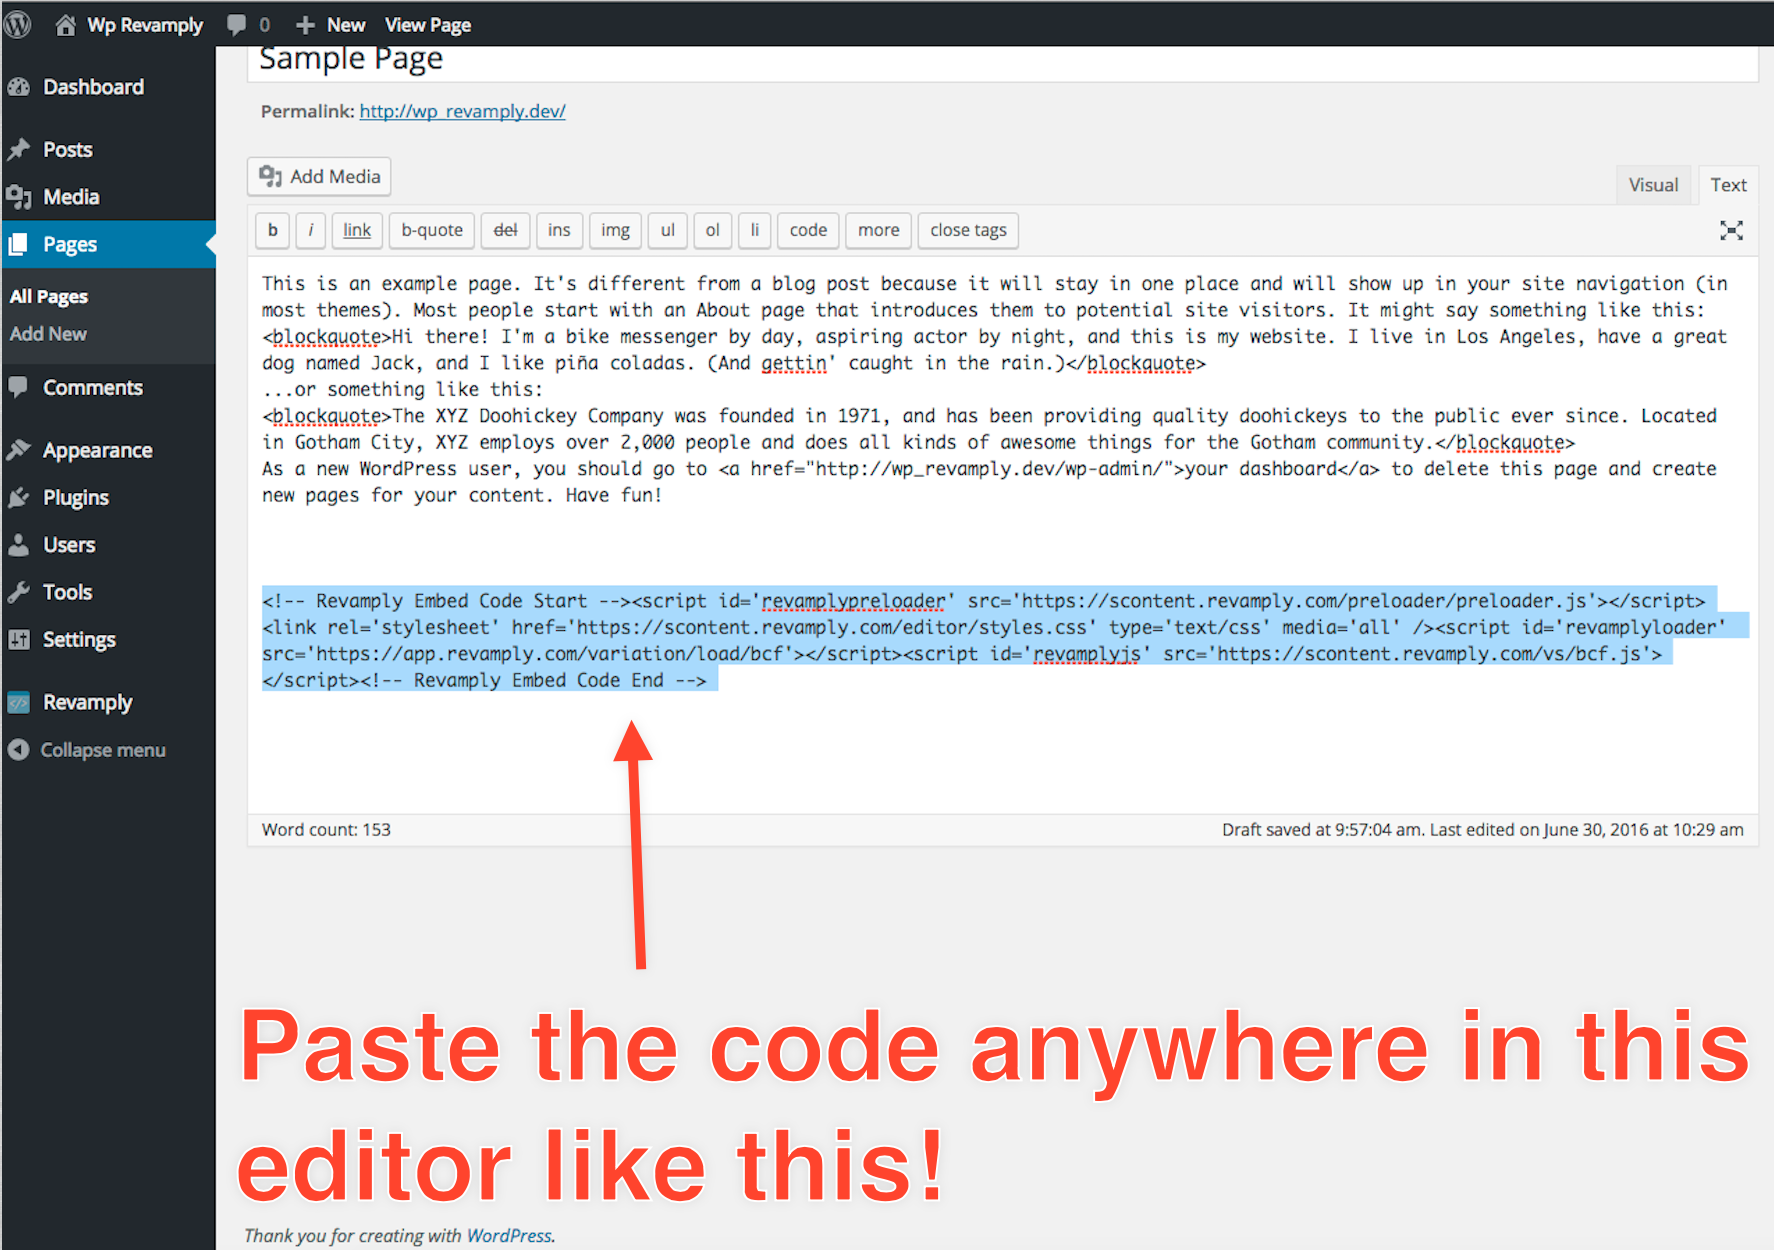
Task: Click the Pages icon in sidebar
Action: point(19,244)
